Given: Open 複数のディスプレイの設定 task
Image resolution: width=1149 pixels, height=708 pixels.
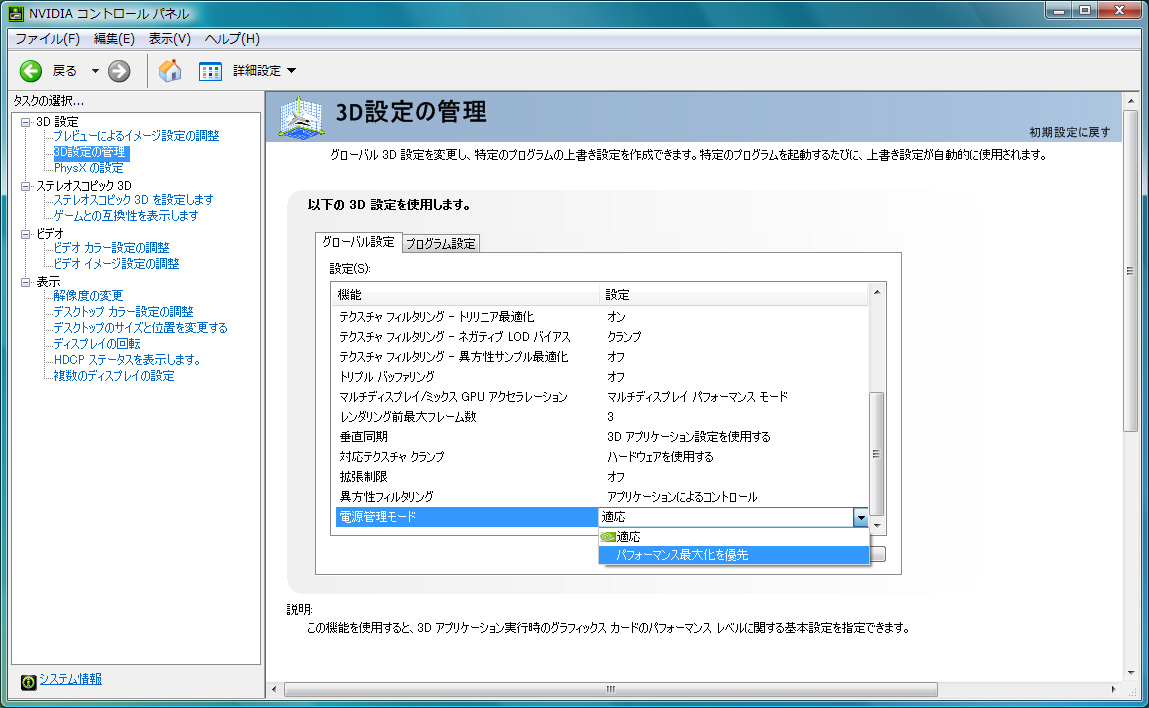Looking at the screenshot, I should click(x=114, y=377).
